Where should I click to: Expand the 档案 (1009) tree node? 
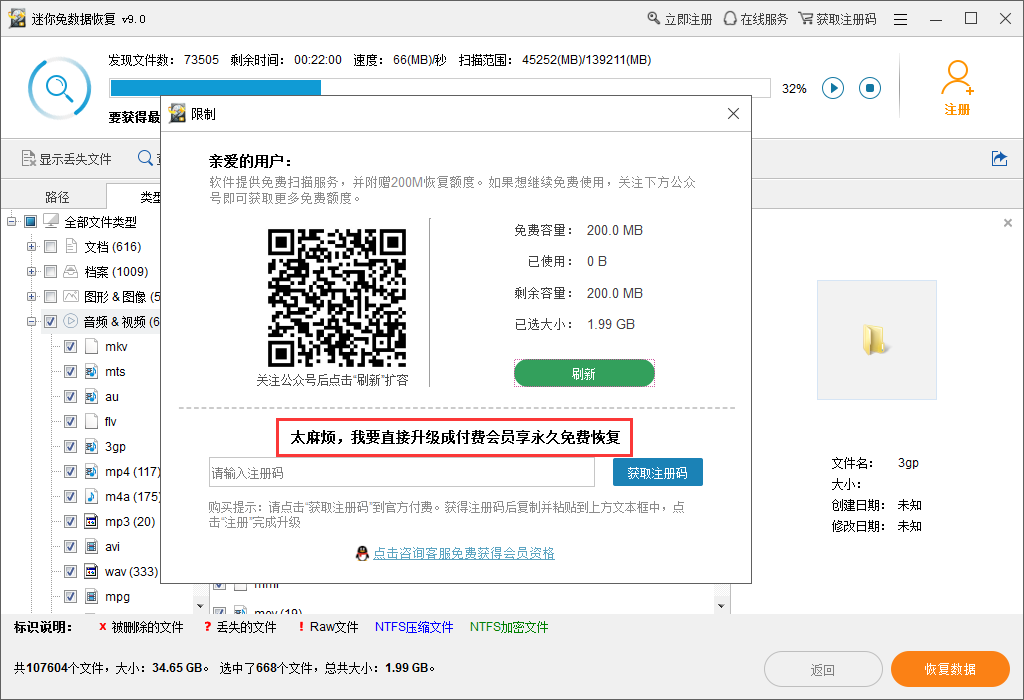pyautogui.click(x=31, y=271)
